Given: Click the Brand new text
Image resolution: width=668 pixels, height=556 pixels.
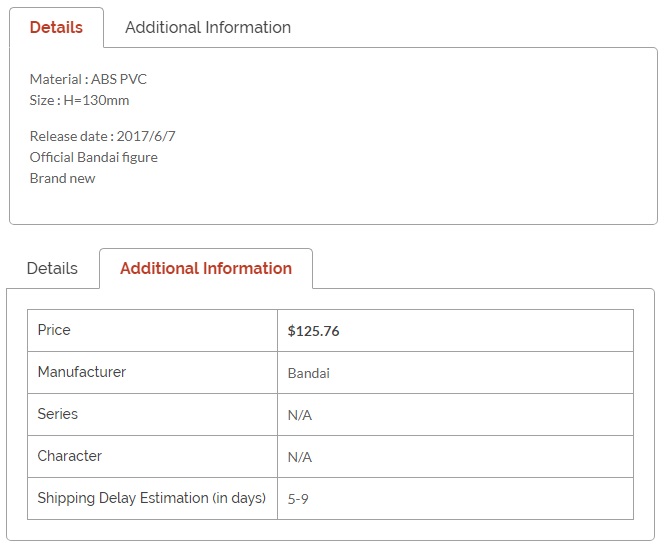Looking at the screenshot, I should (63, 178).
